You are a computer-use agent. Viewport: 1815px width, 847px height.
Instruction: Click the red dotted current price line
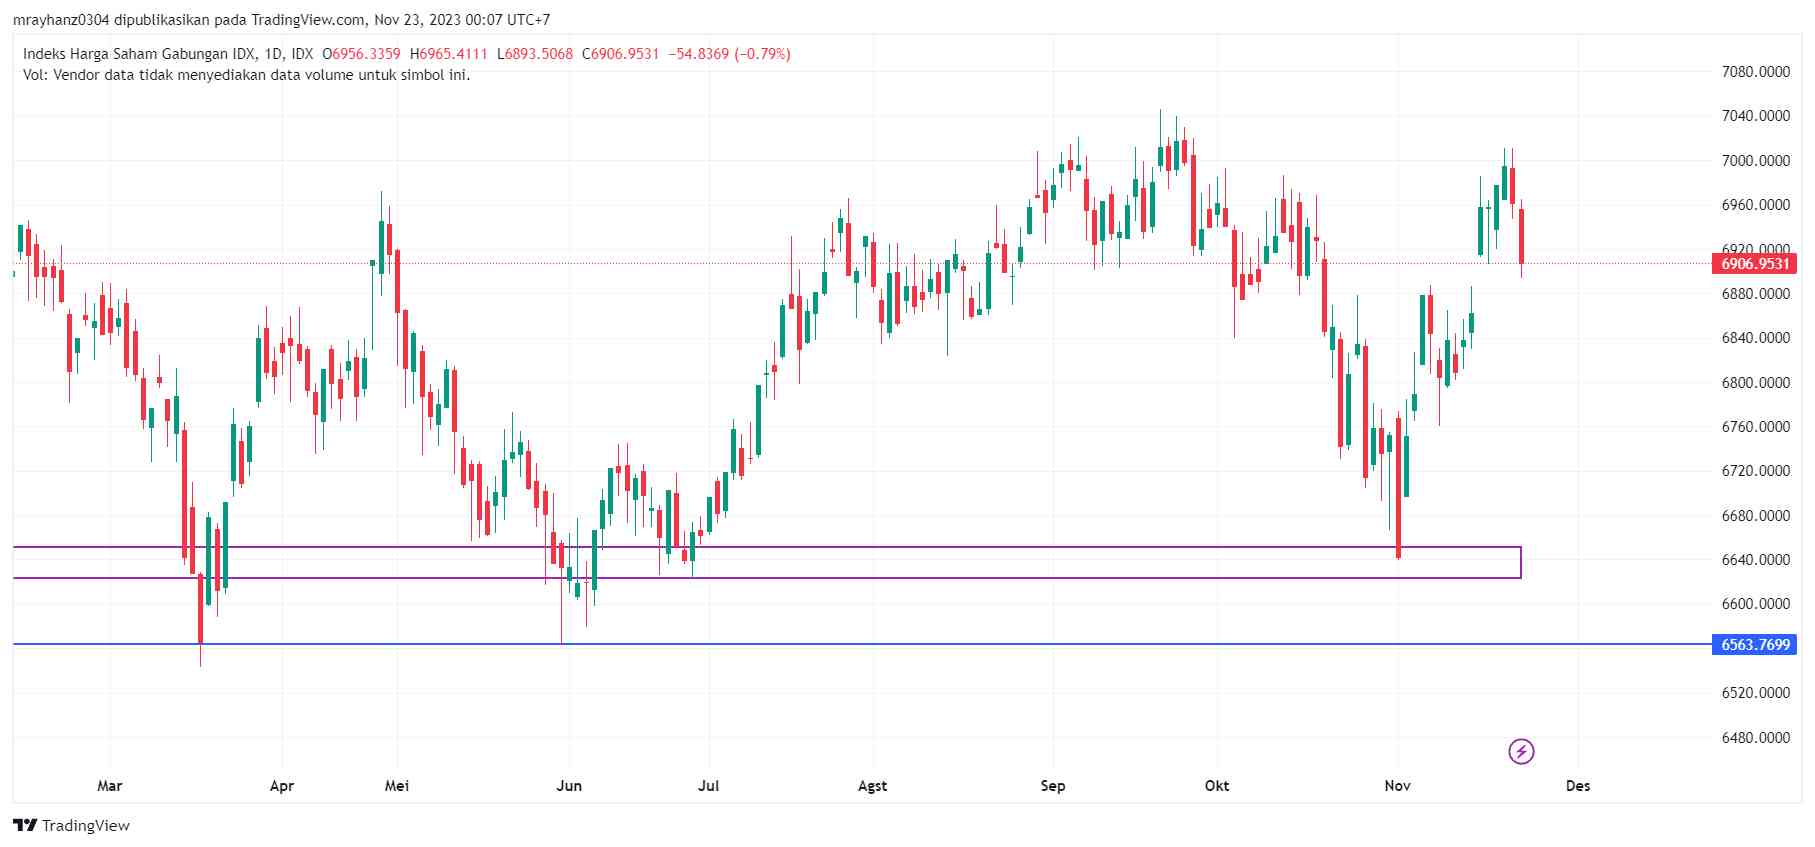click(x=1100, y=264)
